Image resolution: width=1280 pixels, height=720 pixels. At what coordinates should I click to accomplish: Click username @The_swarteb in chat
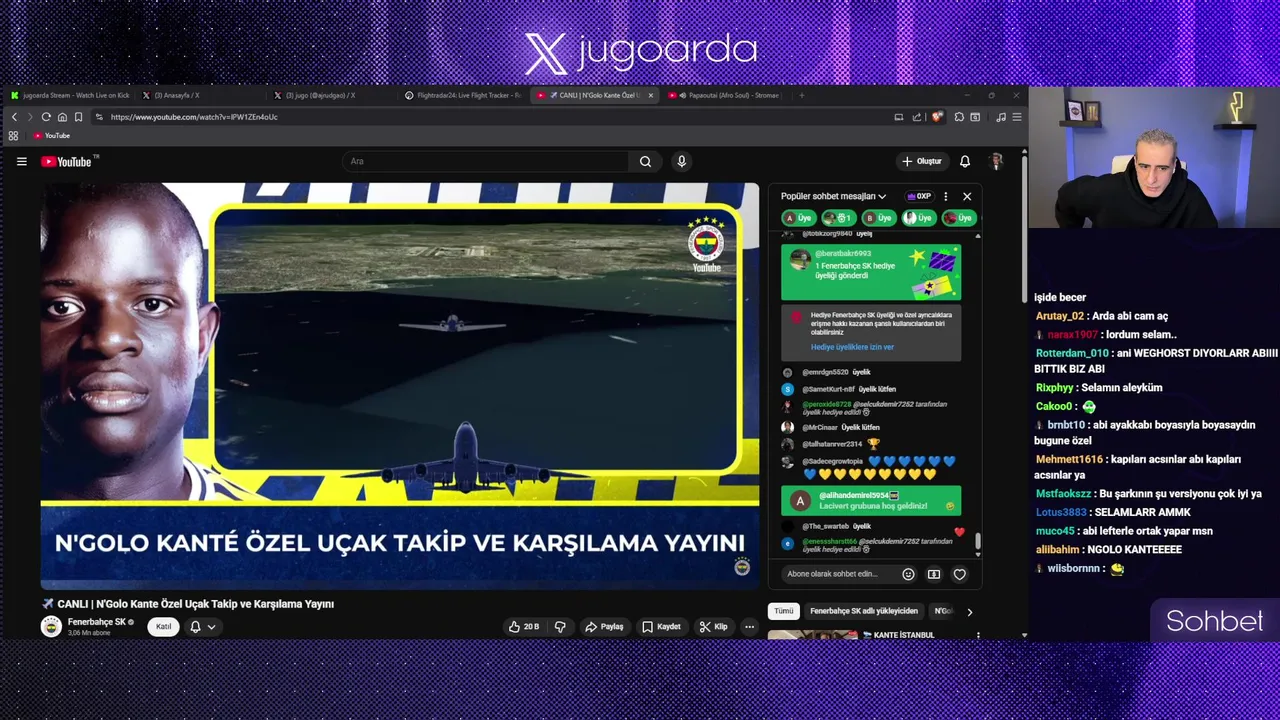[825, 526]
